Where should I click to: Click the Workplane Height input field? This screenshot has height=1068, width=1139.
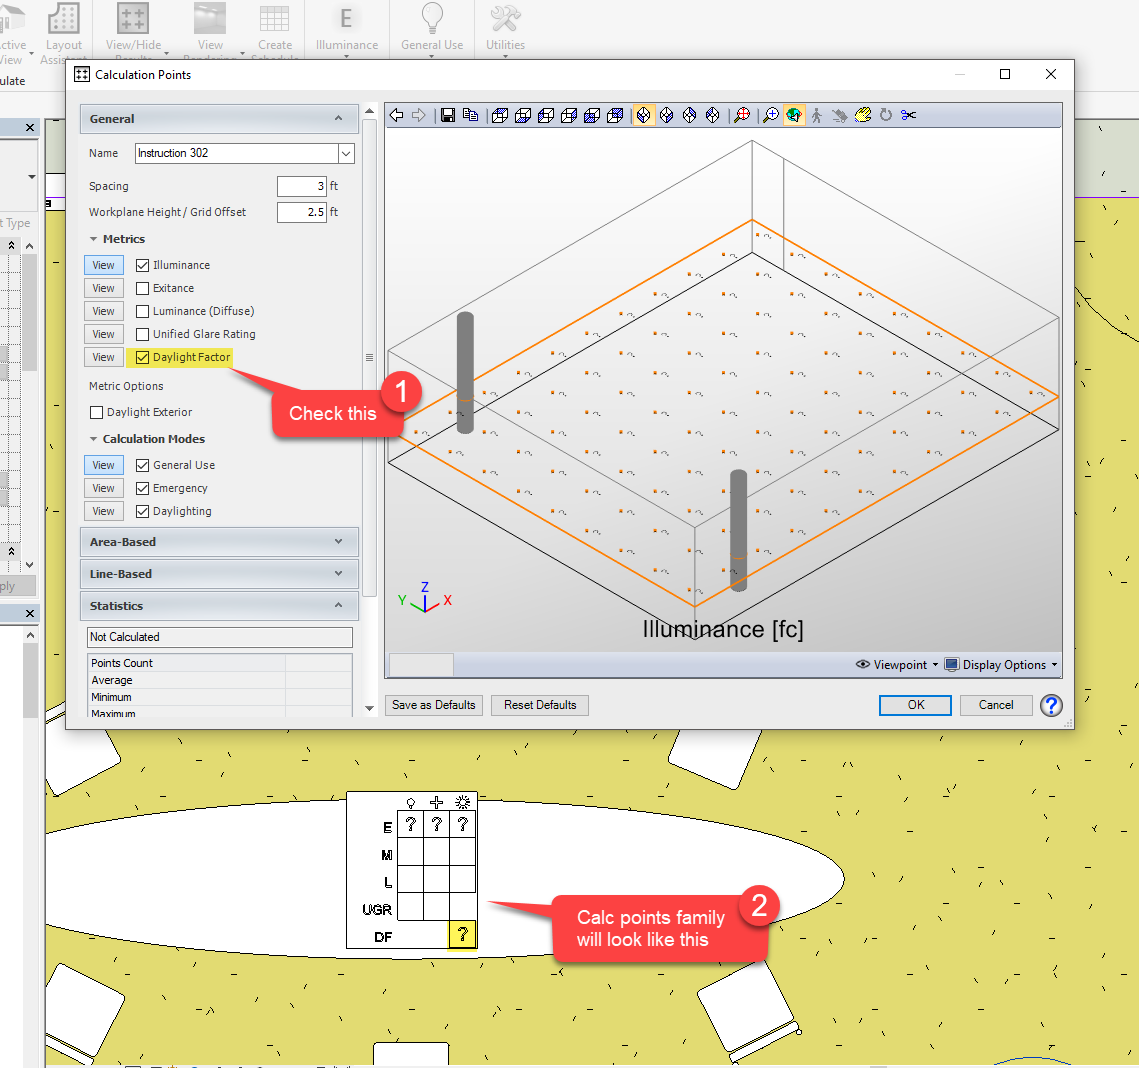[301, 212]
